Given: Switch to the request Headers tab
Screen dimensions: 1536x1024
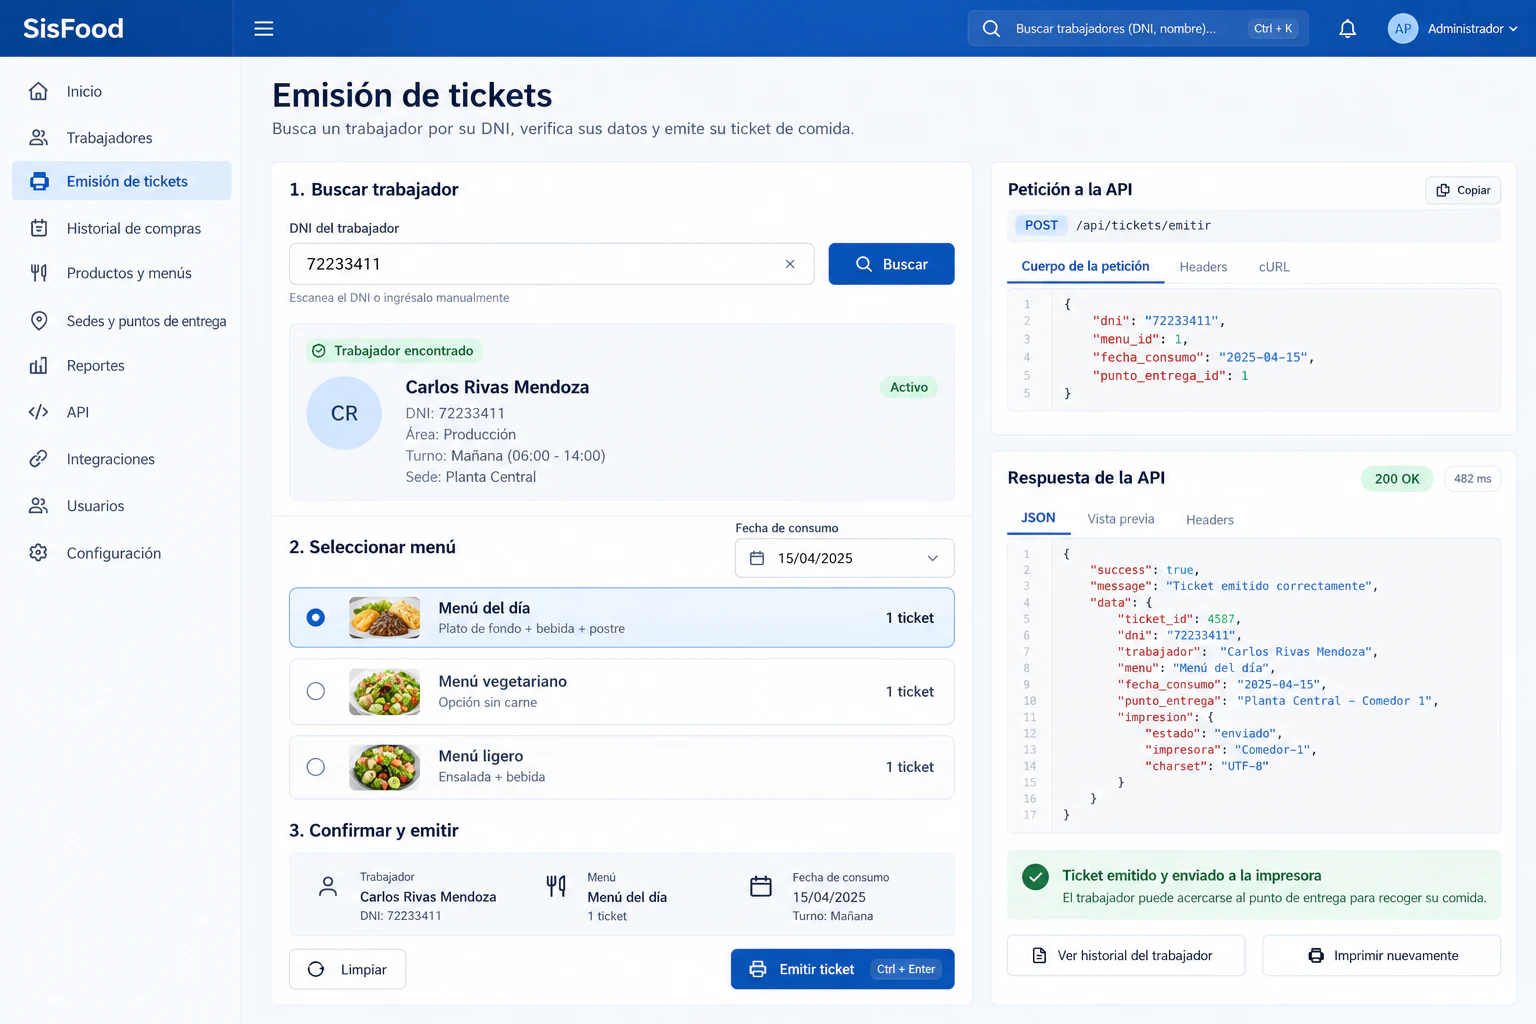Looking at the screenshot, I should pyautogui.click(x=1203, y=267).
